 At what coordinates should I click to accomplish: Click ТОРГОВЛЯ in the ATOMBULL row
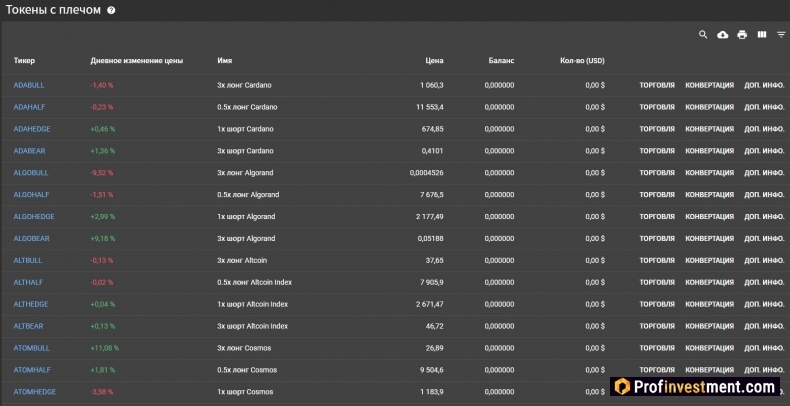coord(657,348)
